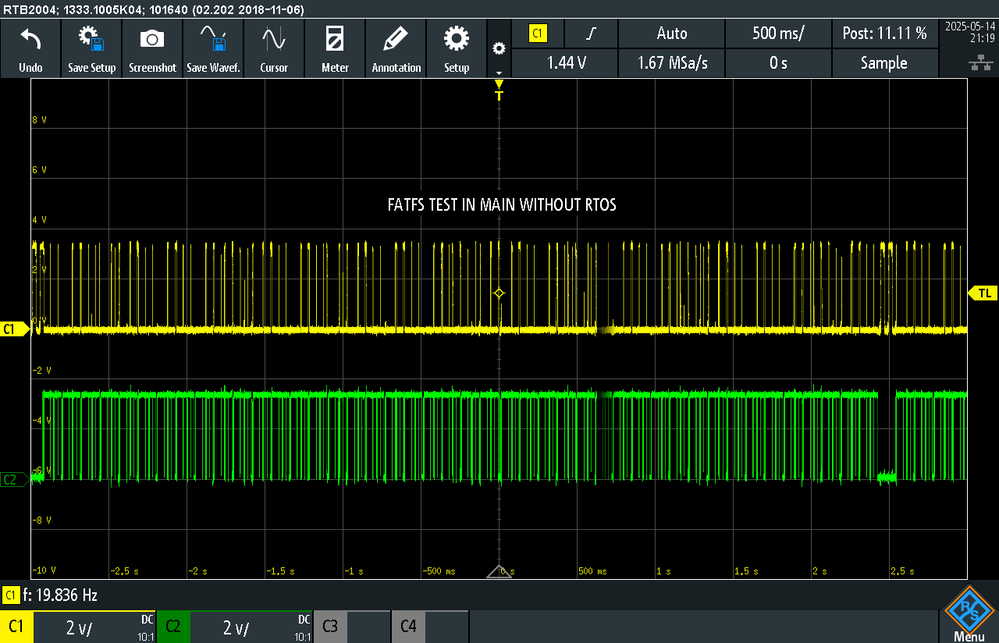The image size is (999, 643).
Task: Open the Setup gear menu
Action: coord(456,49)
